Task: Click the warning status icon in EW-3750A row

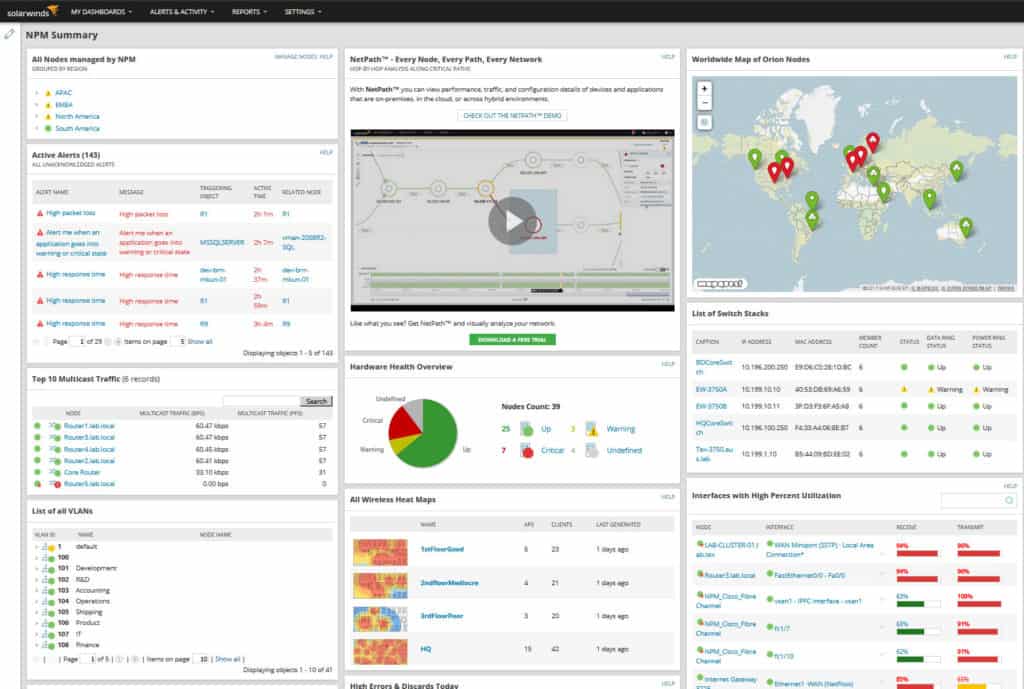Action: coord(904,389)
